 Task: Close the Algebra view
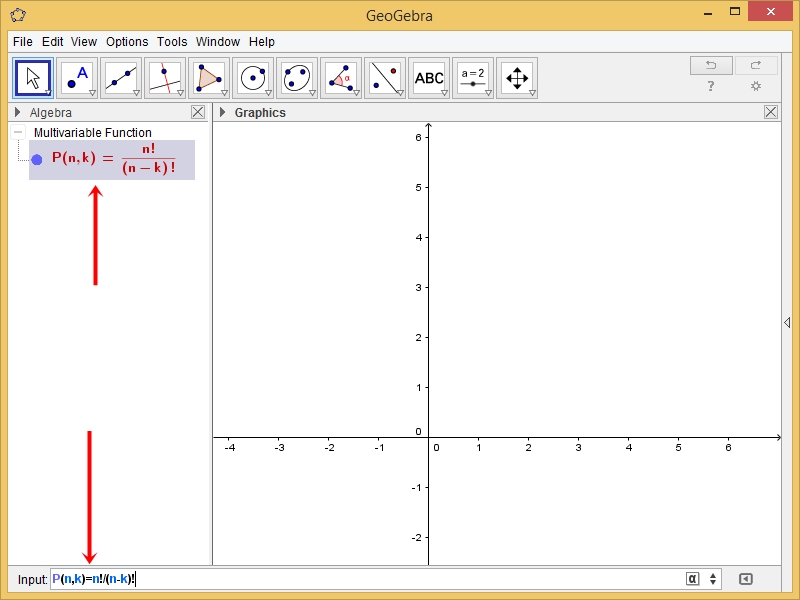pyautogui.click(x=198, y=112)
